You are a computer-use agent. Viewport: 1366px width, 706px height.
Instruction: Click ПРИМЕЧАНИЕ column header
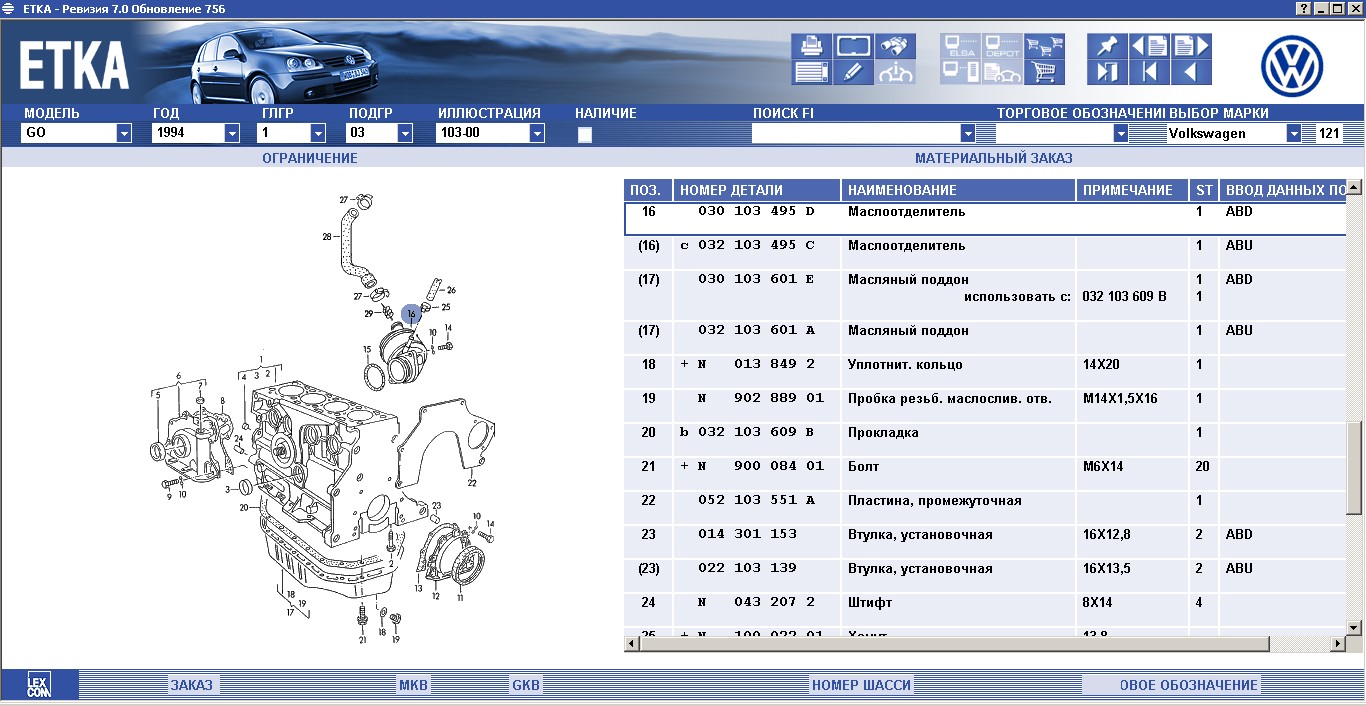pyautogui.click(x=1133, y=190)
